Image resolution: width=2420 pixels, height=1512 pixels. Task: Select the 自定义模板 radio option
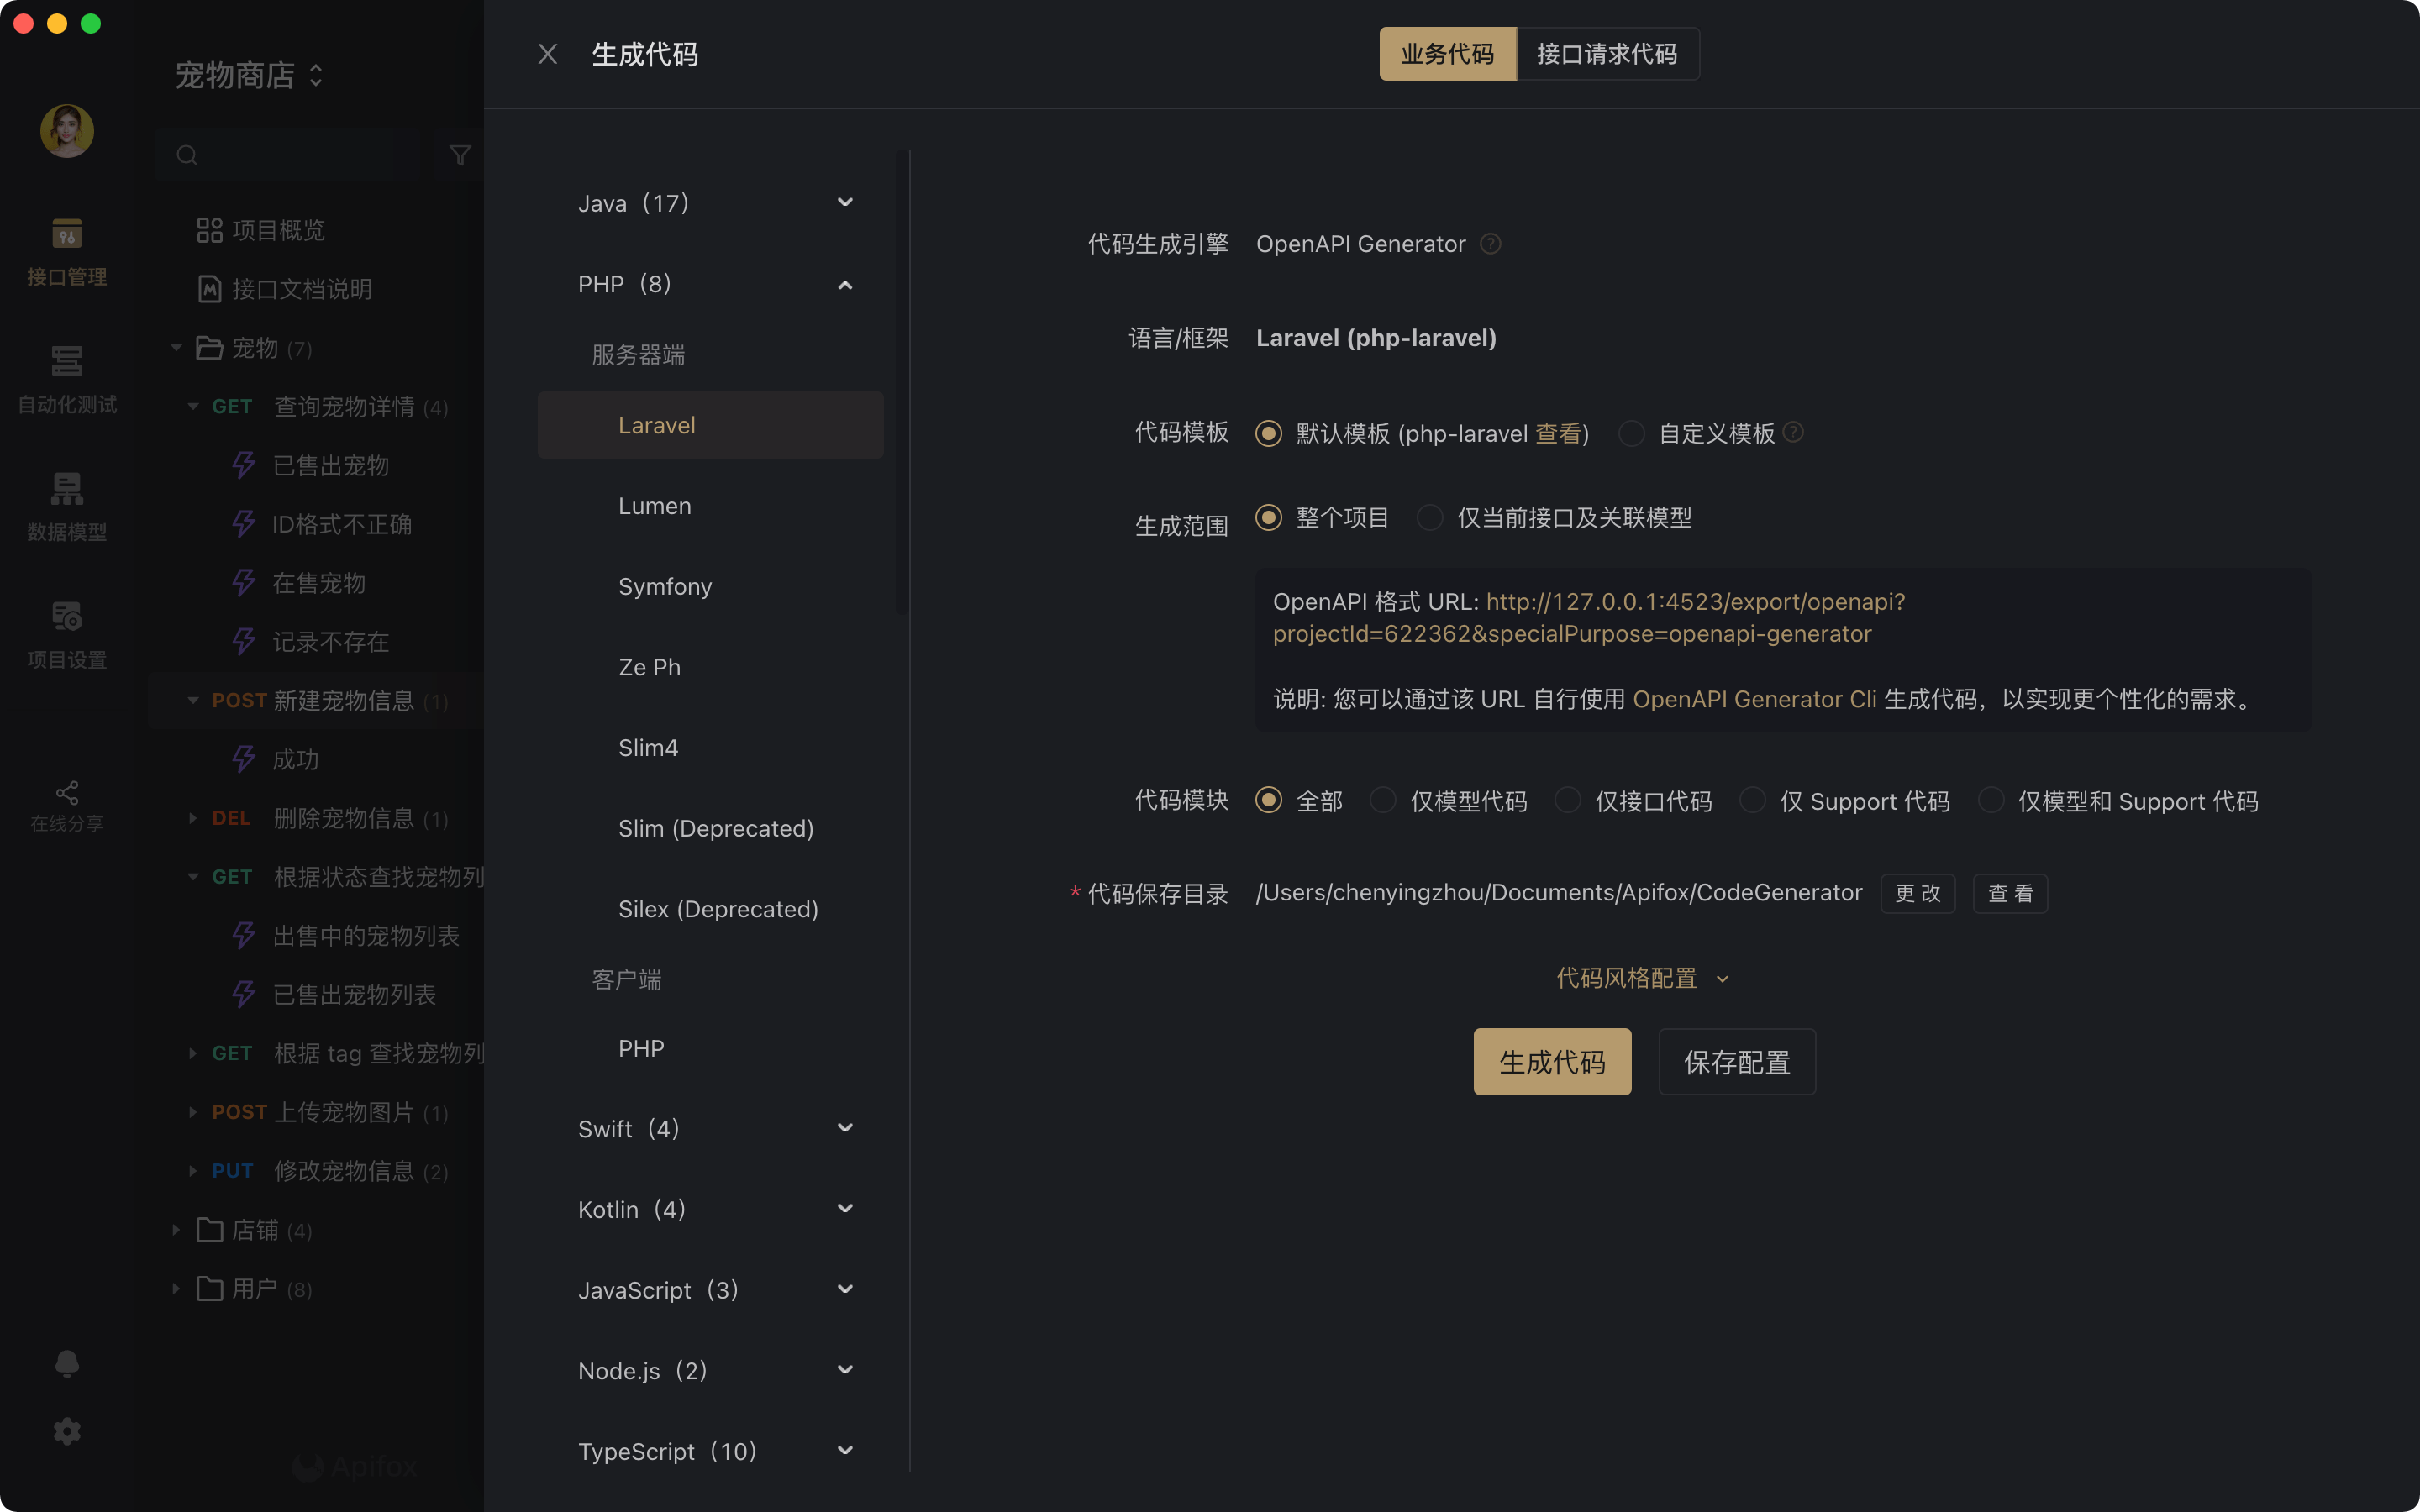click(x=1631, y=434)
